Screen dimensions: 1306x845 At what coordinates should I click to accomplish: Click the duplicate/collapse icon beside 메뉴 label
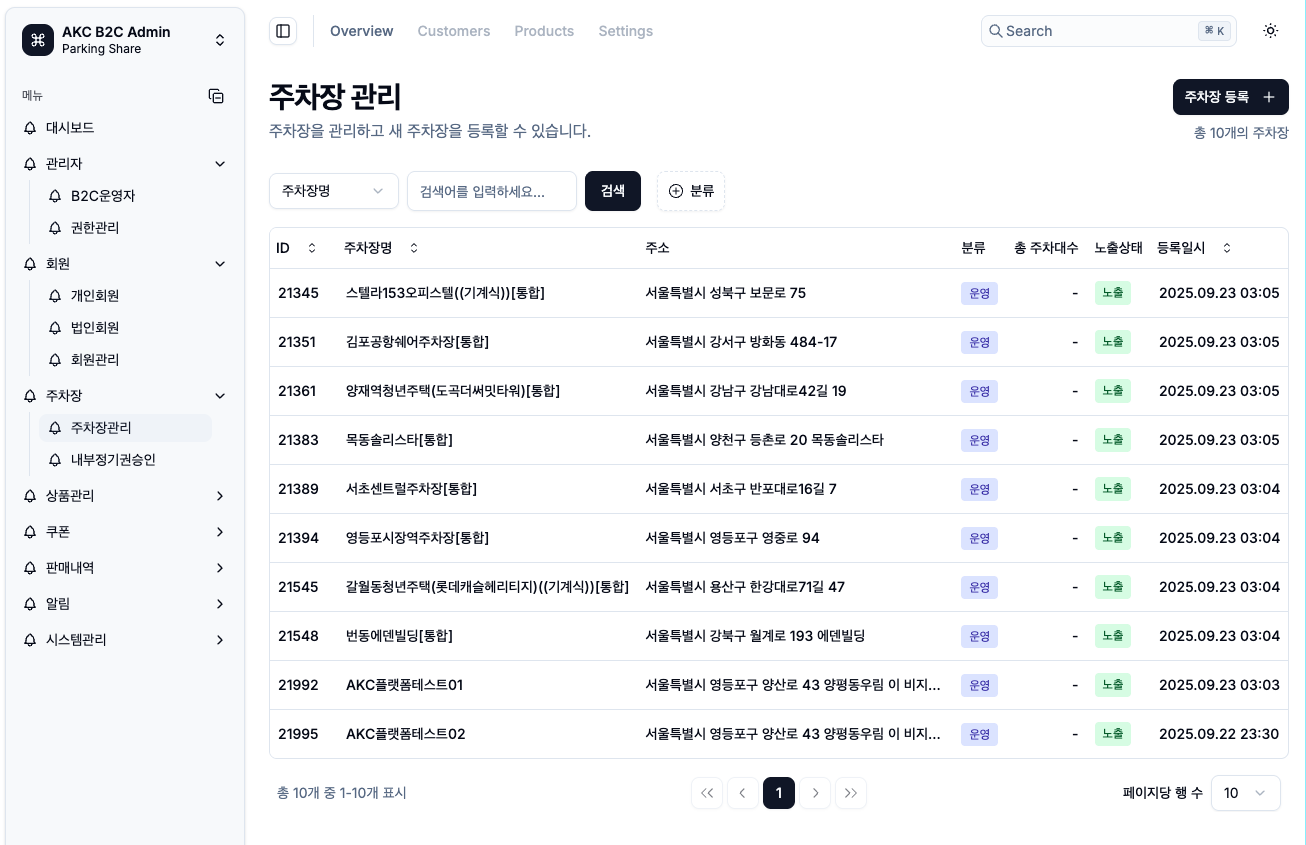point(216,96)
